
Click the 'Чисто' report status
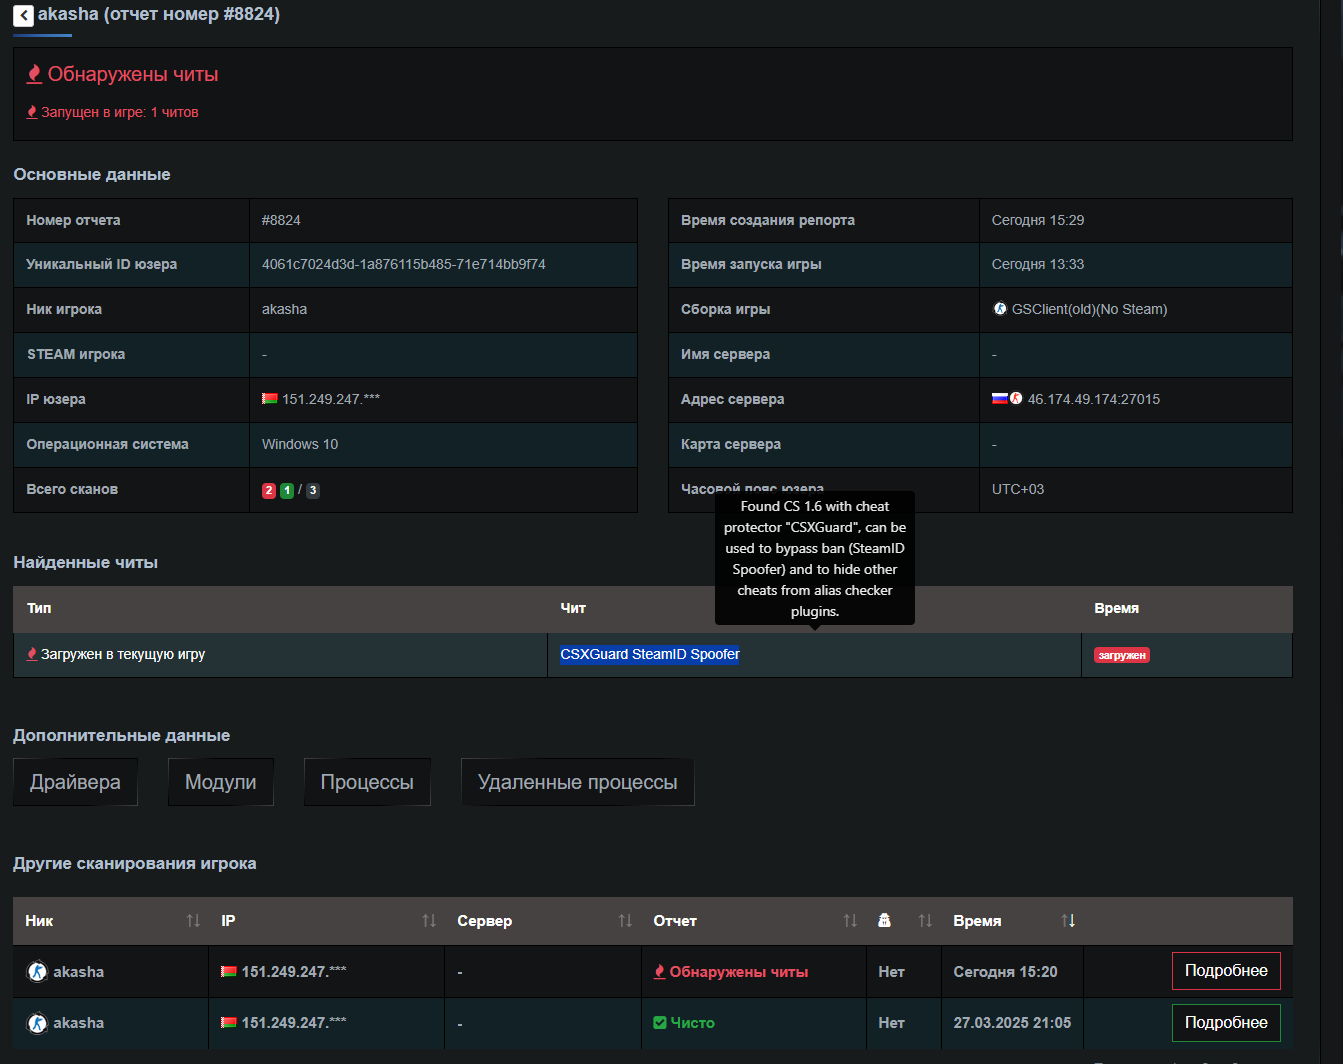tap(693, 1023)
